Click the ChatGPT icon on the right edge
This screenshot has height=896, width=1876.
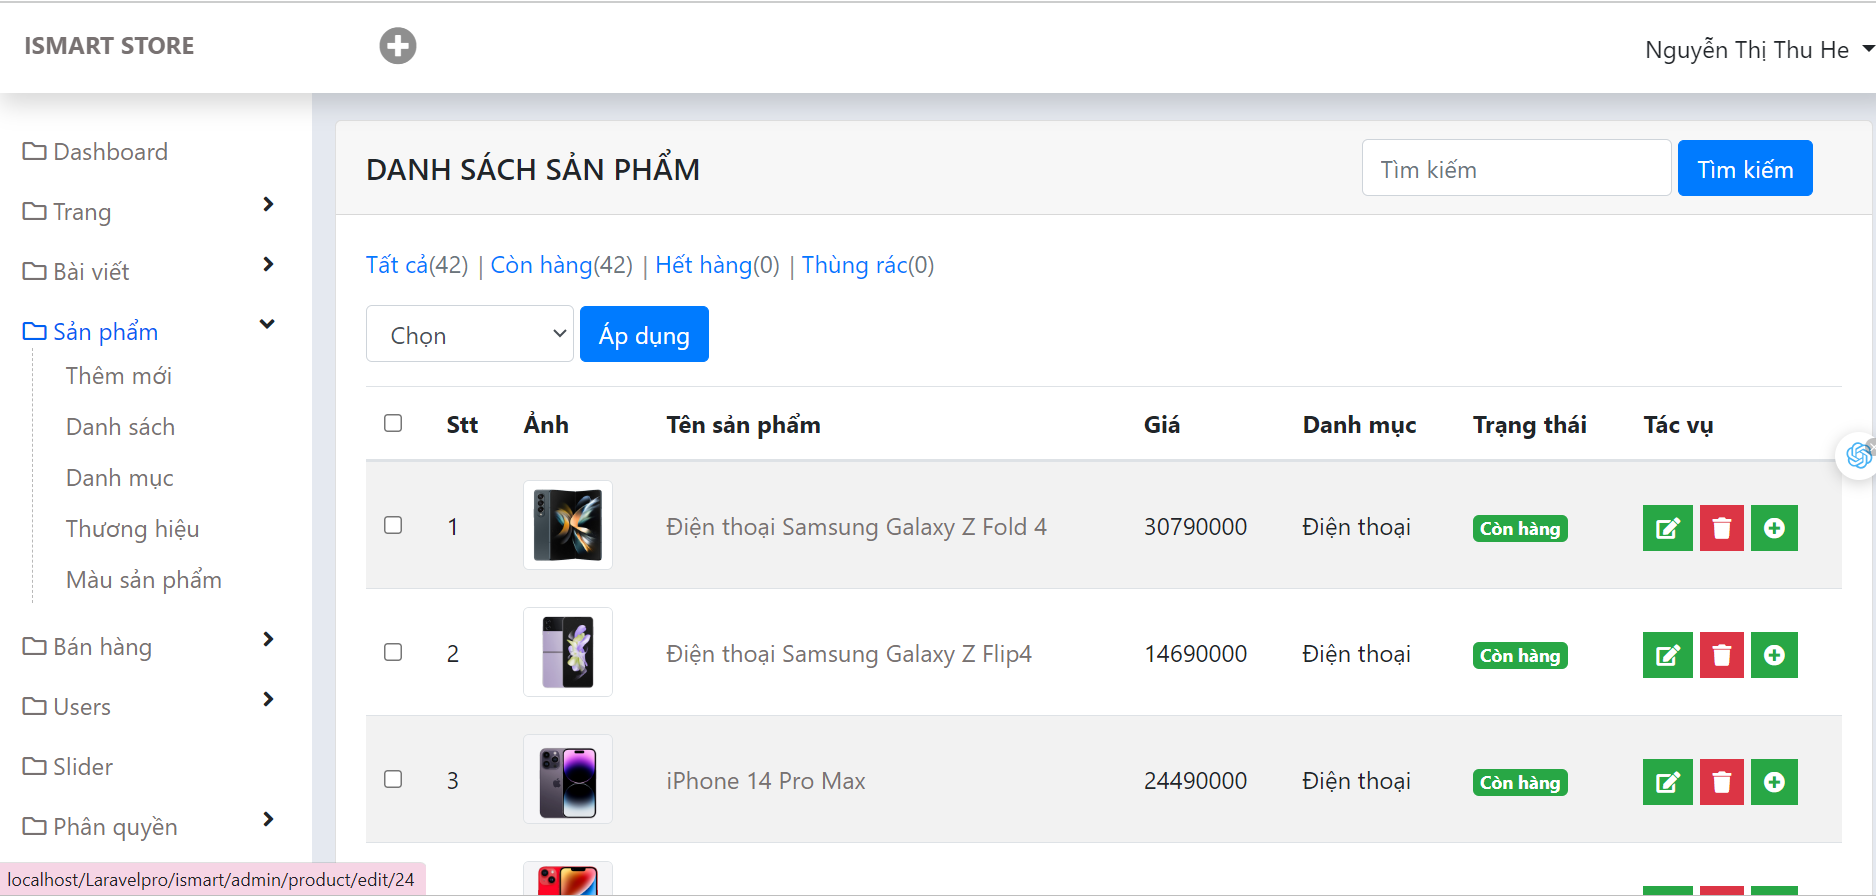(1858, 455)
